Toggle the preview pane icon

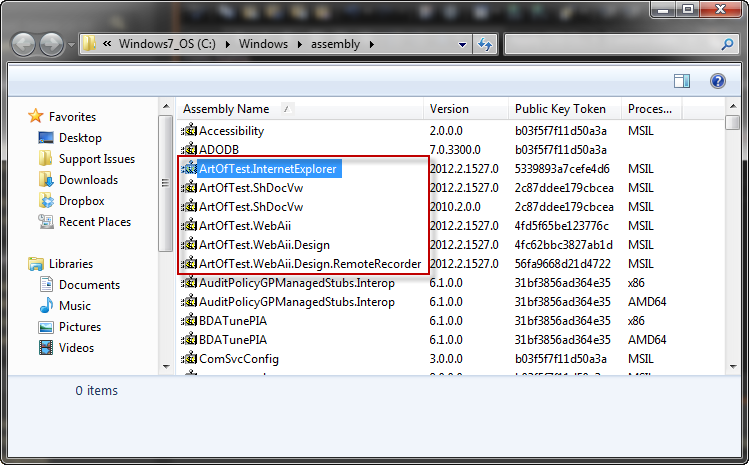[681, 82]
